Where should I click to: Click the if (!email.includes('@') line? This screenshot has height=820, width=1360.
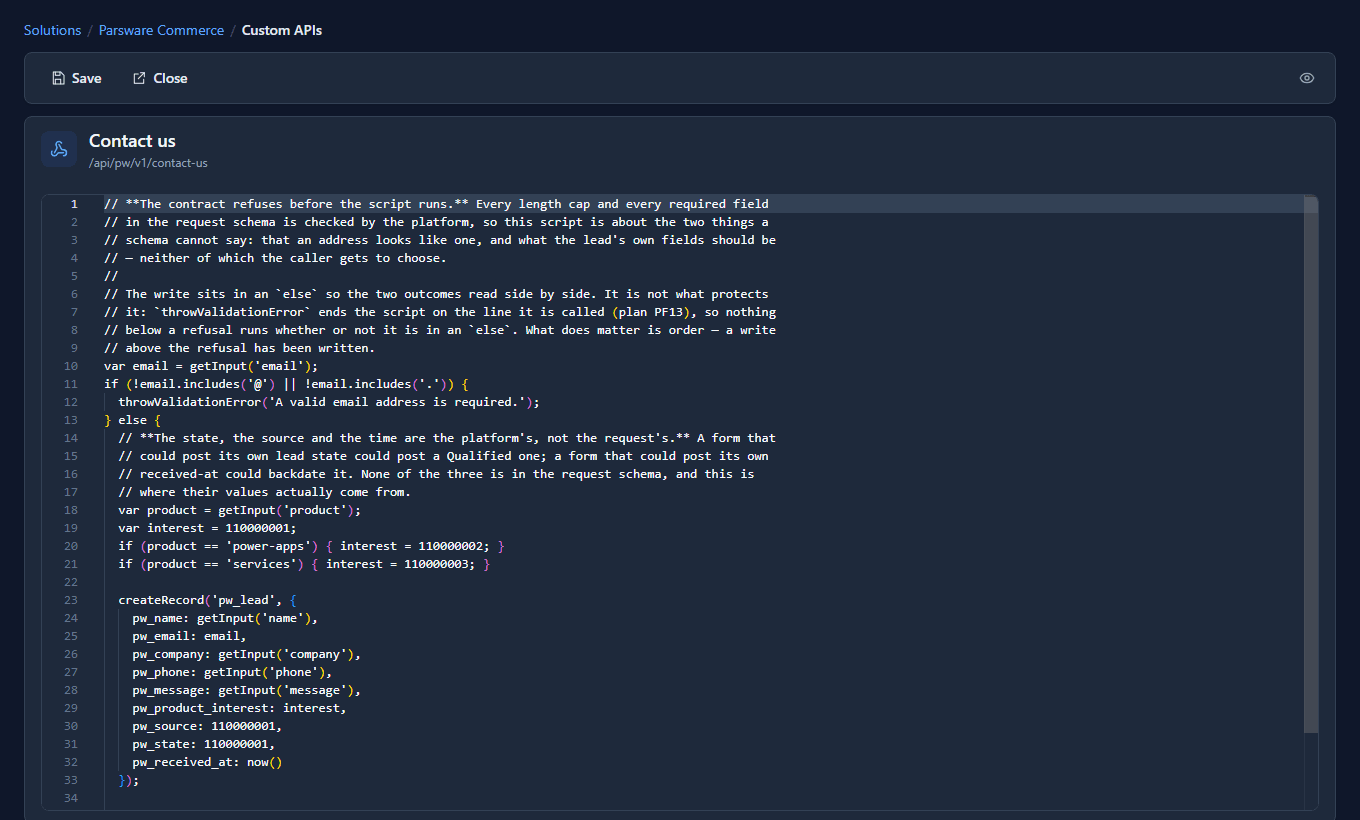click(286, 384)
